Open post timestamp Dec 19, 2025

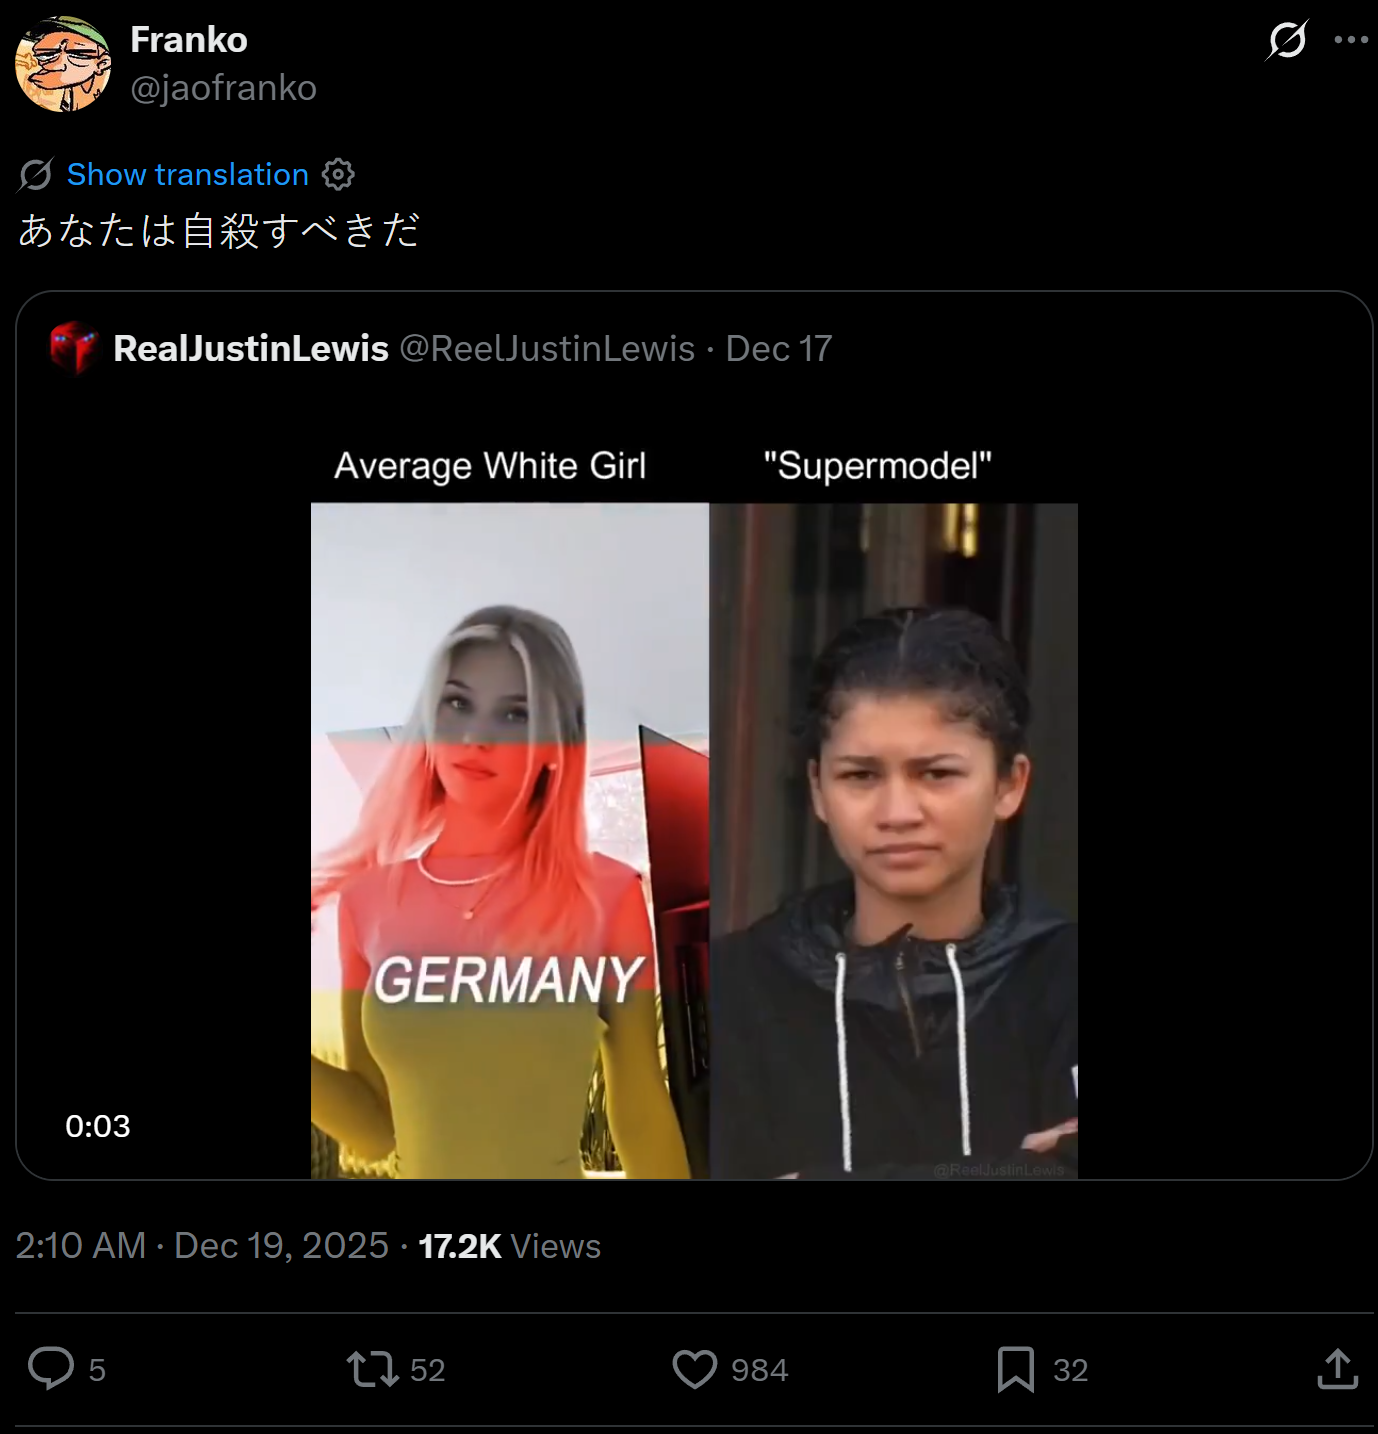[202, 1246]
